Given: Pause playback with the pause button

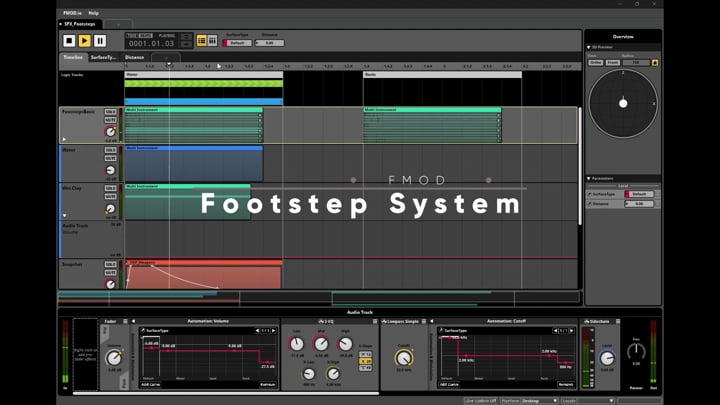Looking at the screenshot, I should pyautogui.click(x=100, y=41).
